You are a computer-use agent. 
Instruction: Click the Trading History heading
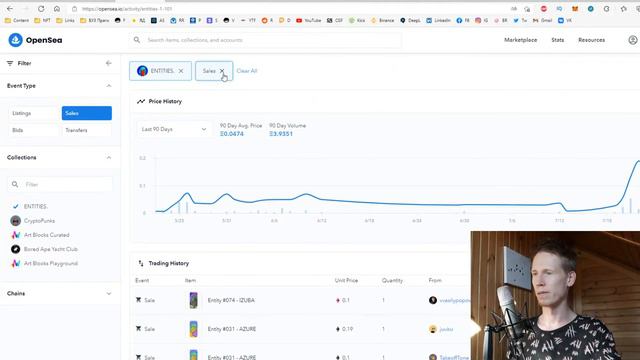pos(169,263)
